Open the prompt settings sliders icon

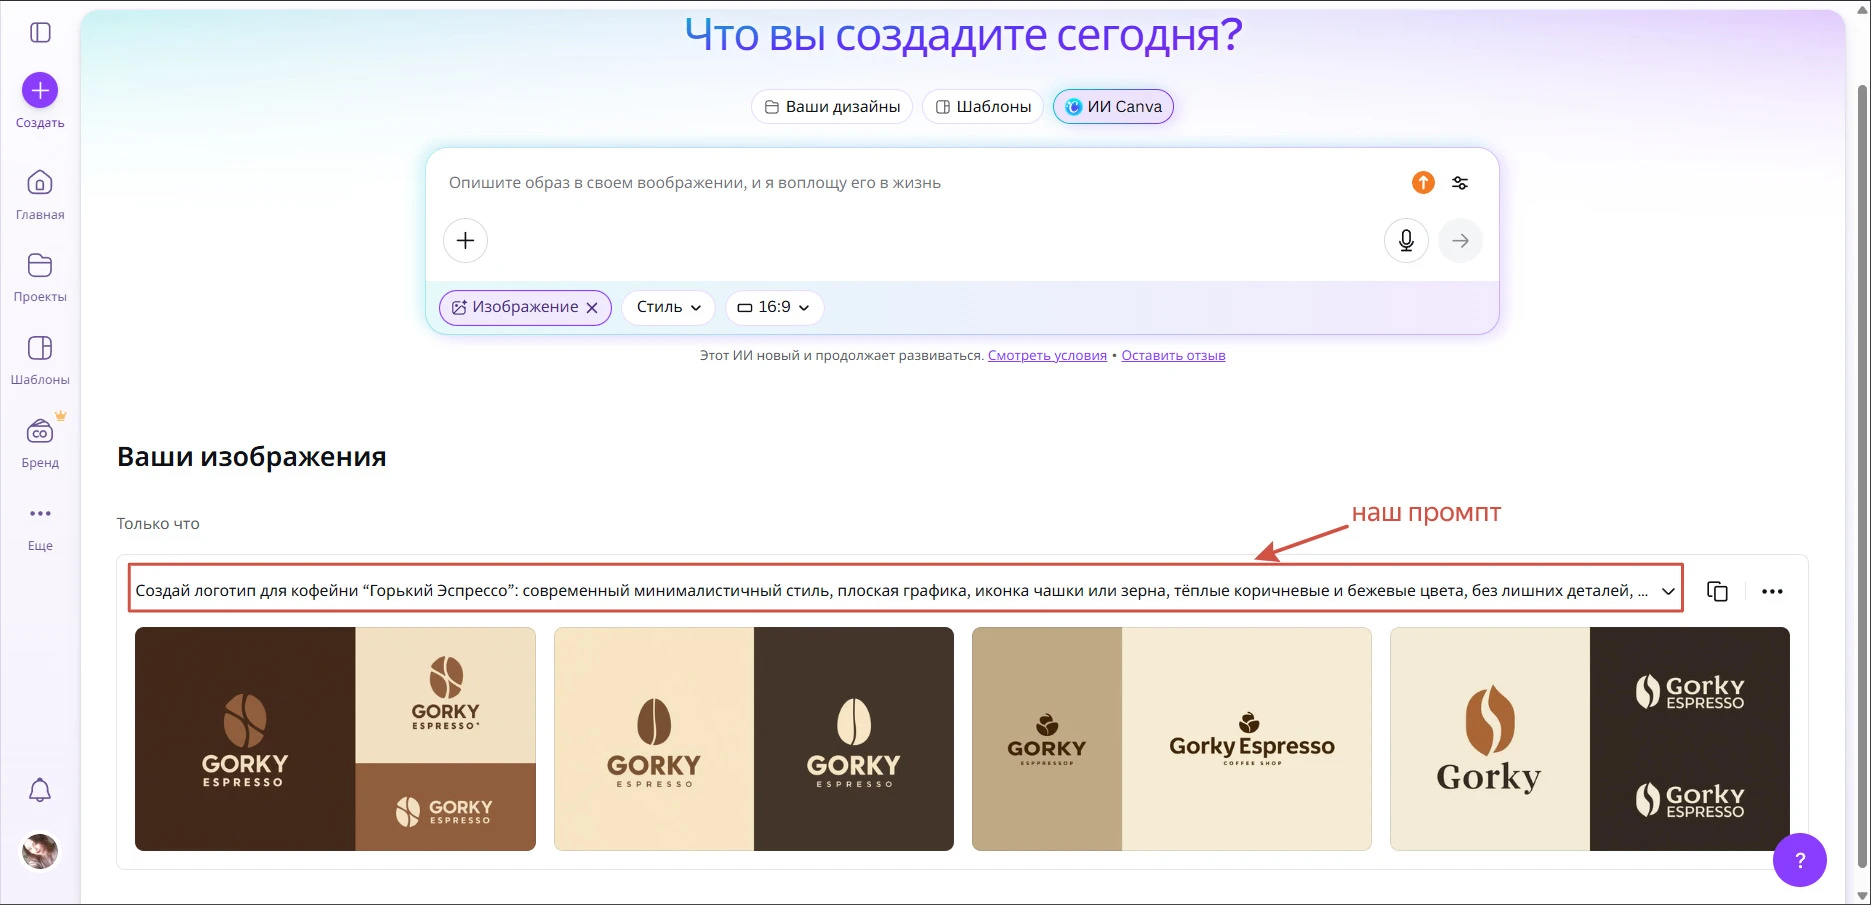pos(1460,183)
